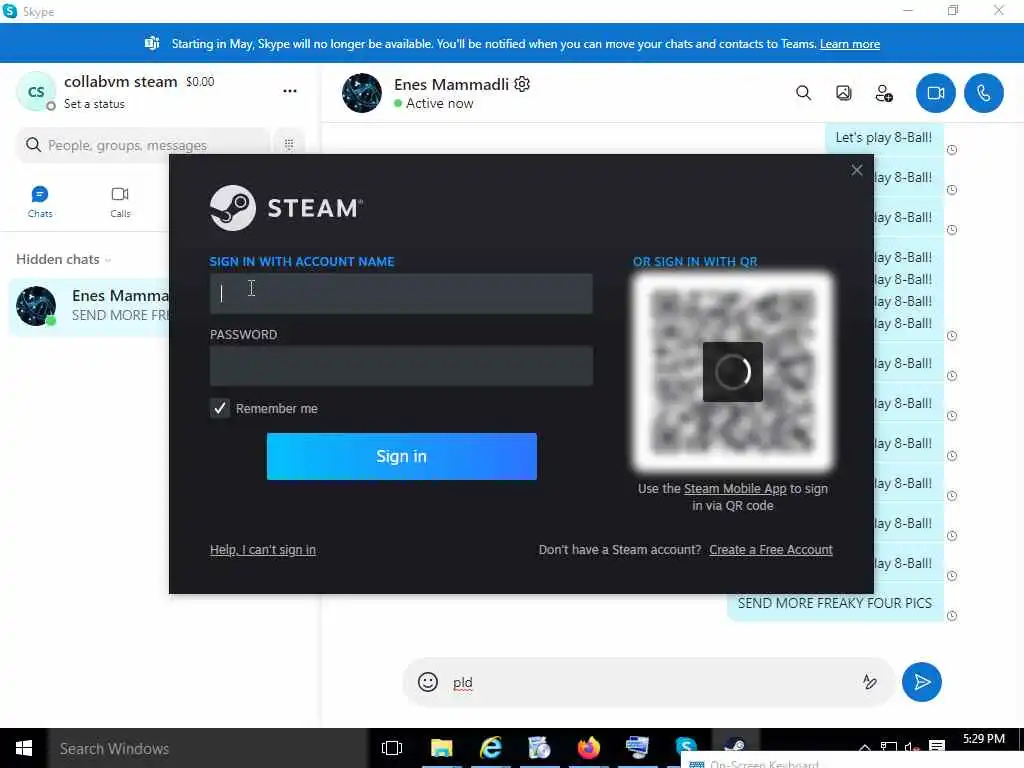Click Set a status text

coord(94,104)
